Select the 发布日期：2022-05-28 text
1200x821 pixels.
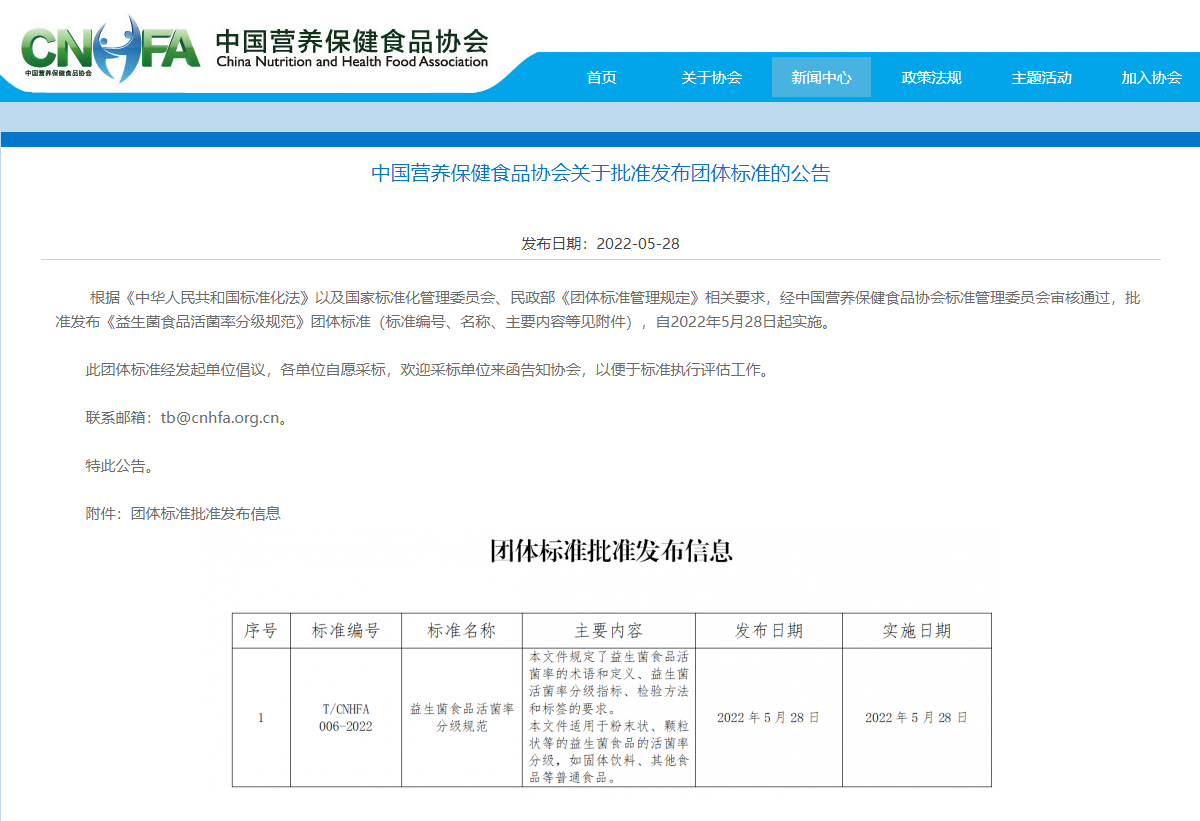(x=600, y=244)
